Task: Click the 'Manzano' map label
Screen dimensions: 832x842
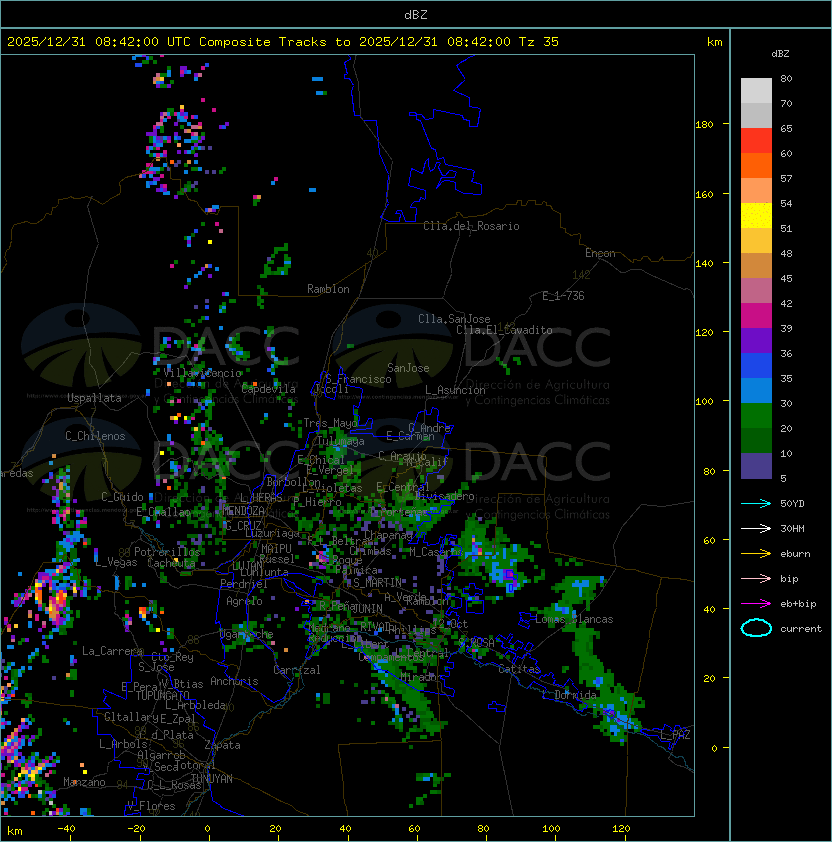Action: click(84, 782)
